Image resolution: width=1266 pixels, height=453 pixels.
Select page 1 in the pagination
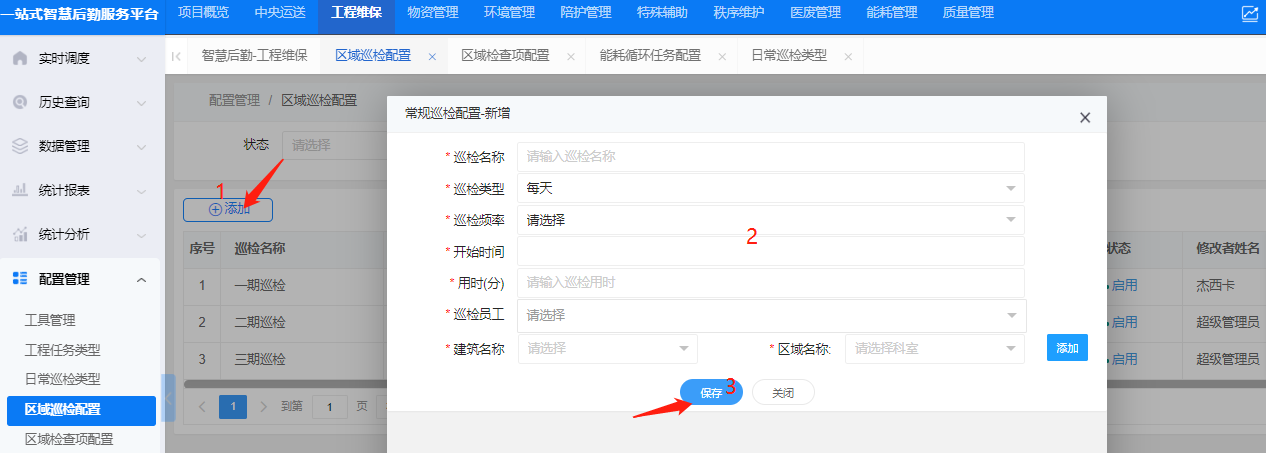[x=233, y=407]
